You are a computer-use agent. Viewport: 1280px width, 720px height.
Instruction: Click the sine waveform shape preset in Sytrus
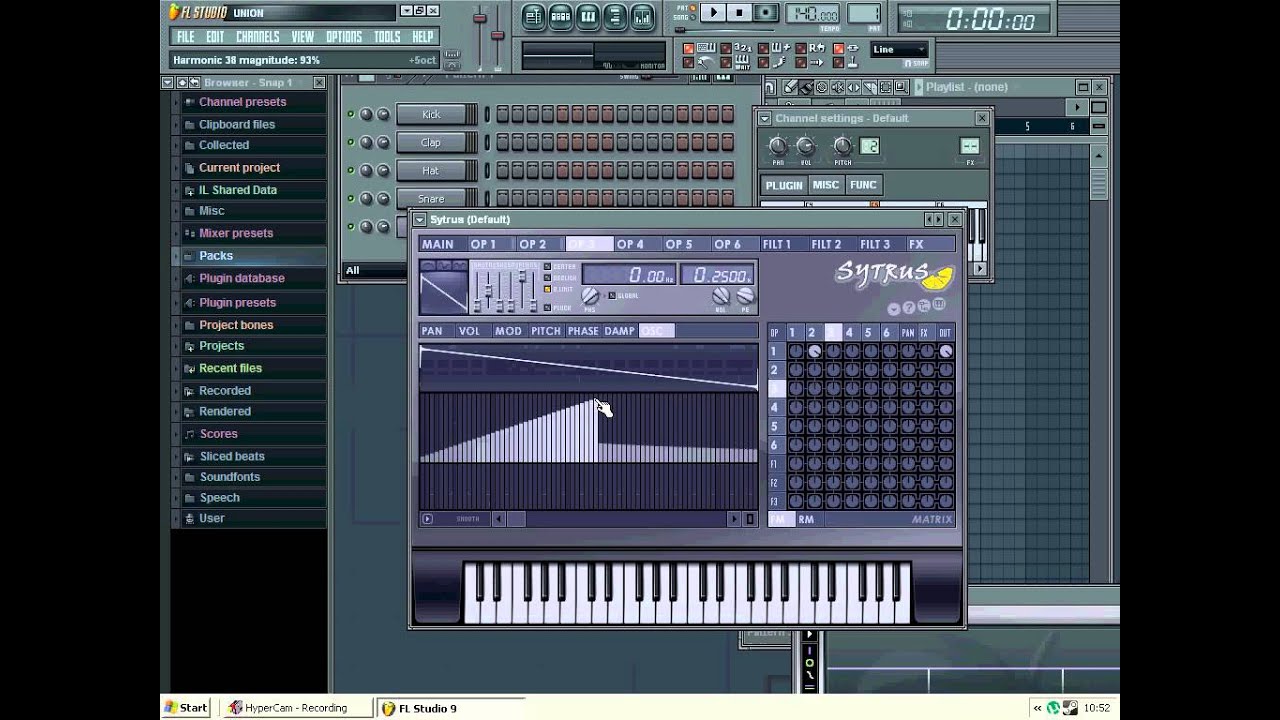[x=428, y=266]
